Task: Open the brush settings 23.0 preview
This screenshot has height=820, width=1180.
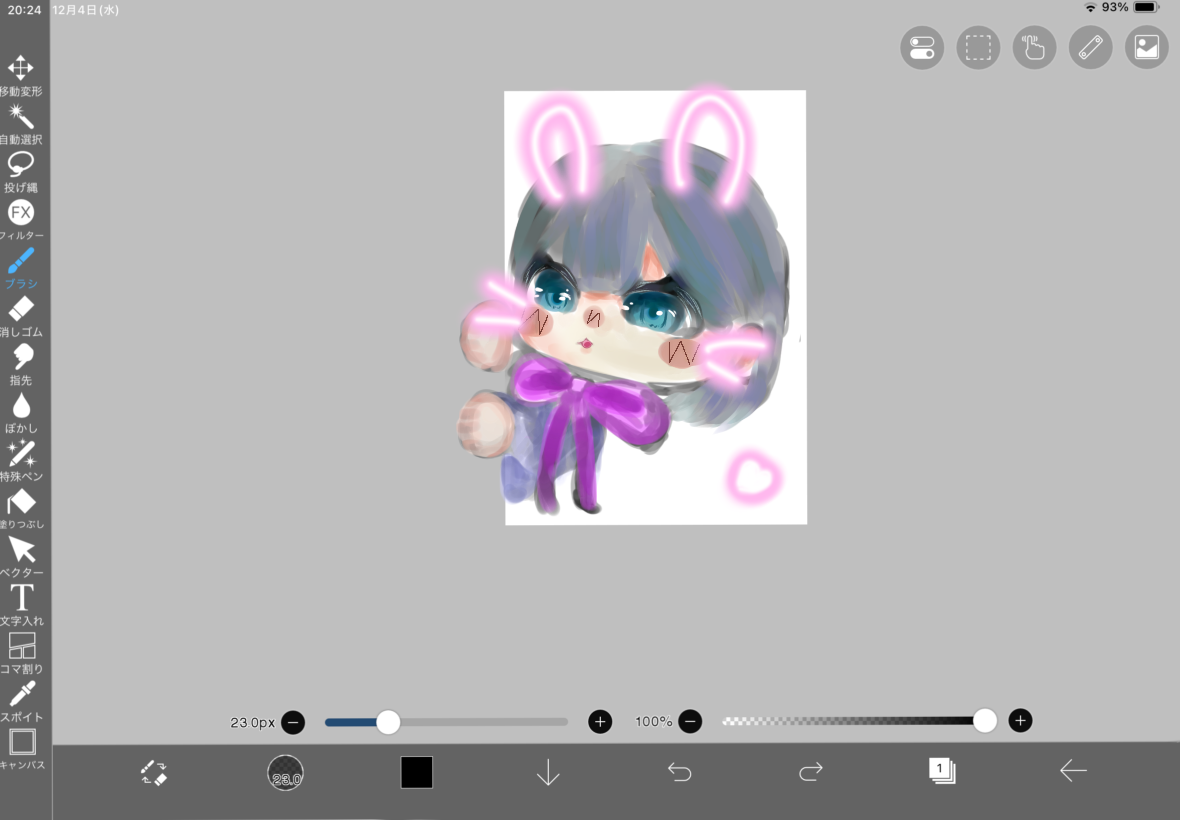Action: pyautogui.click(x=285, y=772)
